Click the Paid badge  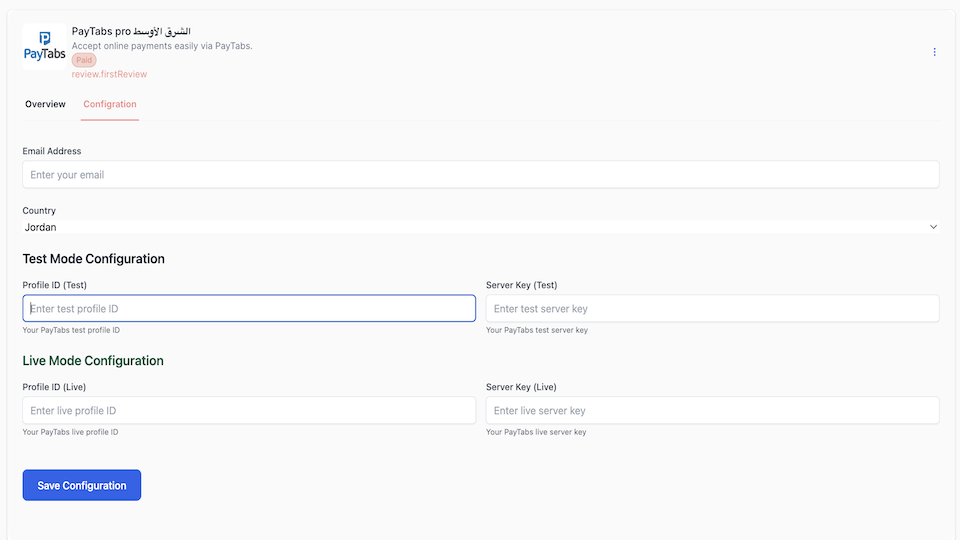click(84, 60)
